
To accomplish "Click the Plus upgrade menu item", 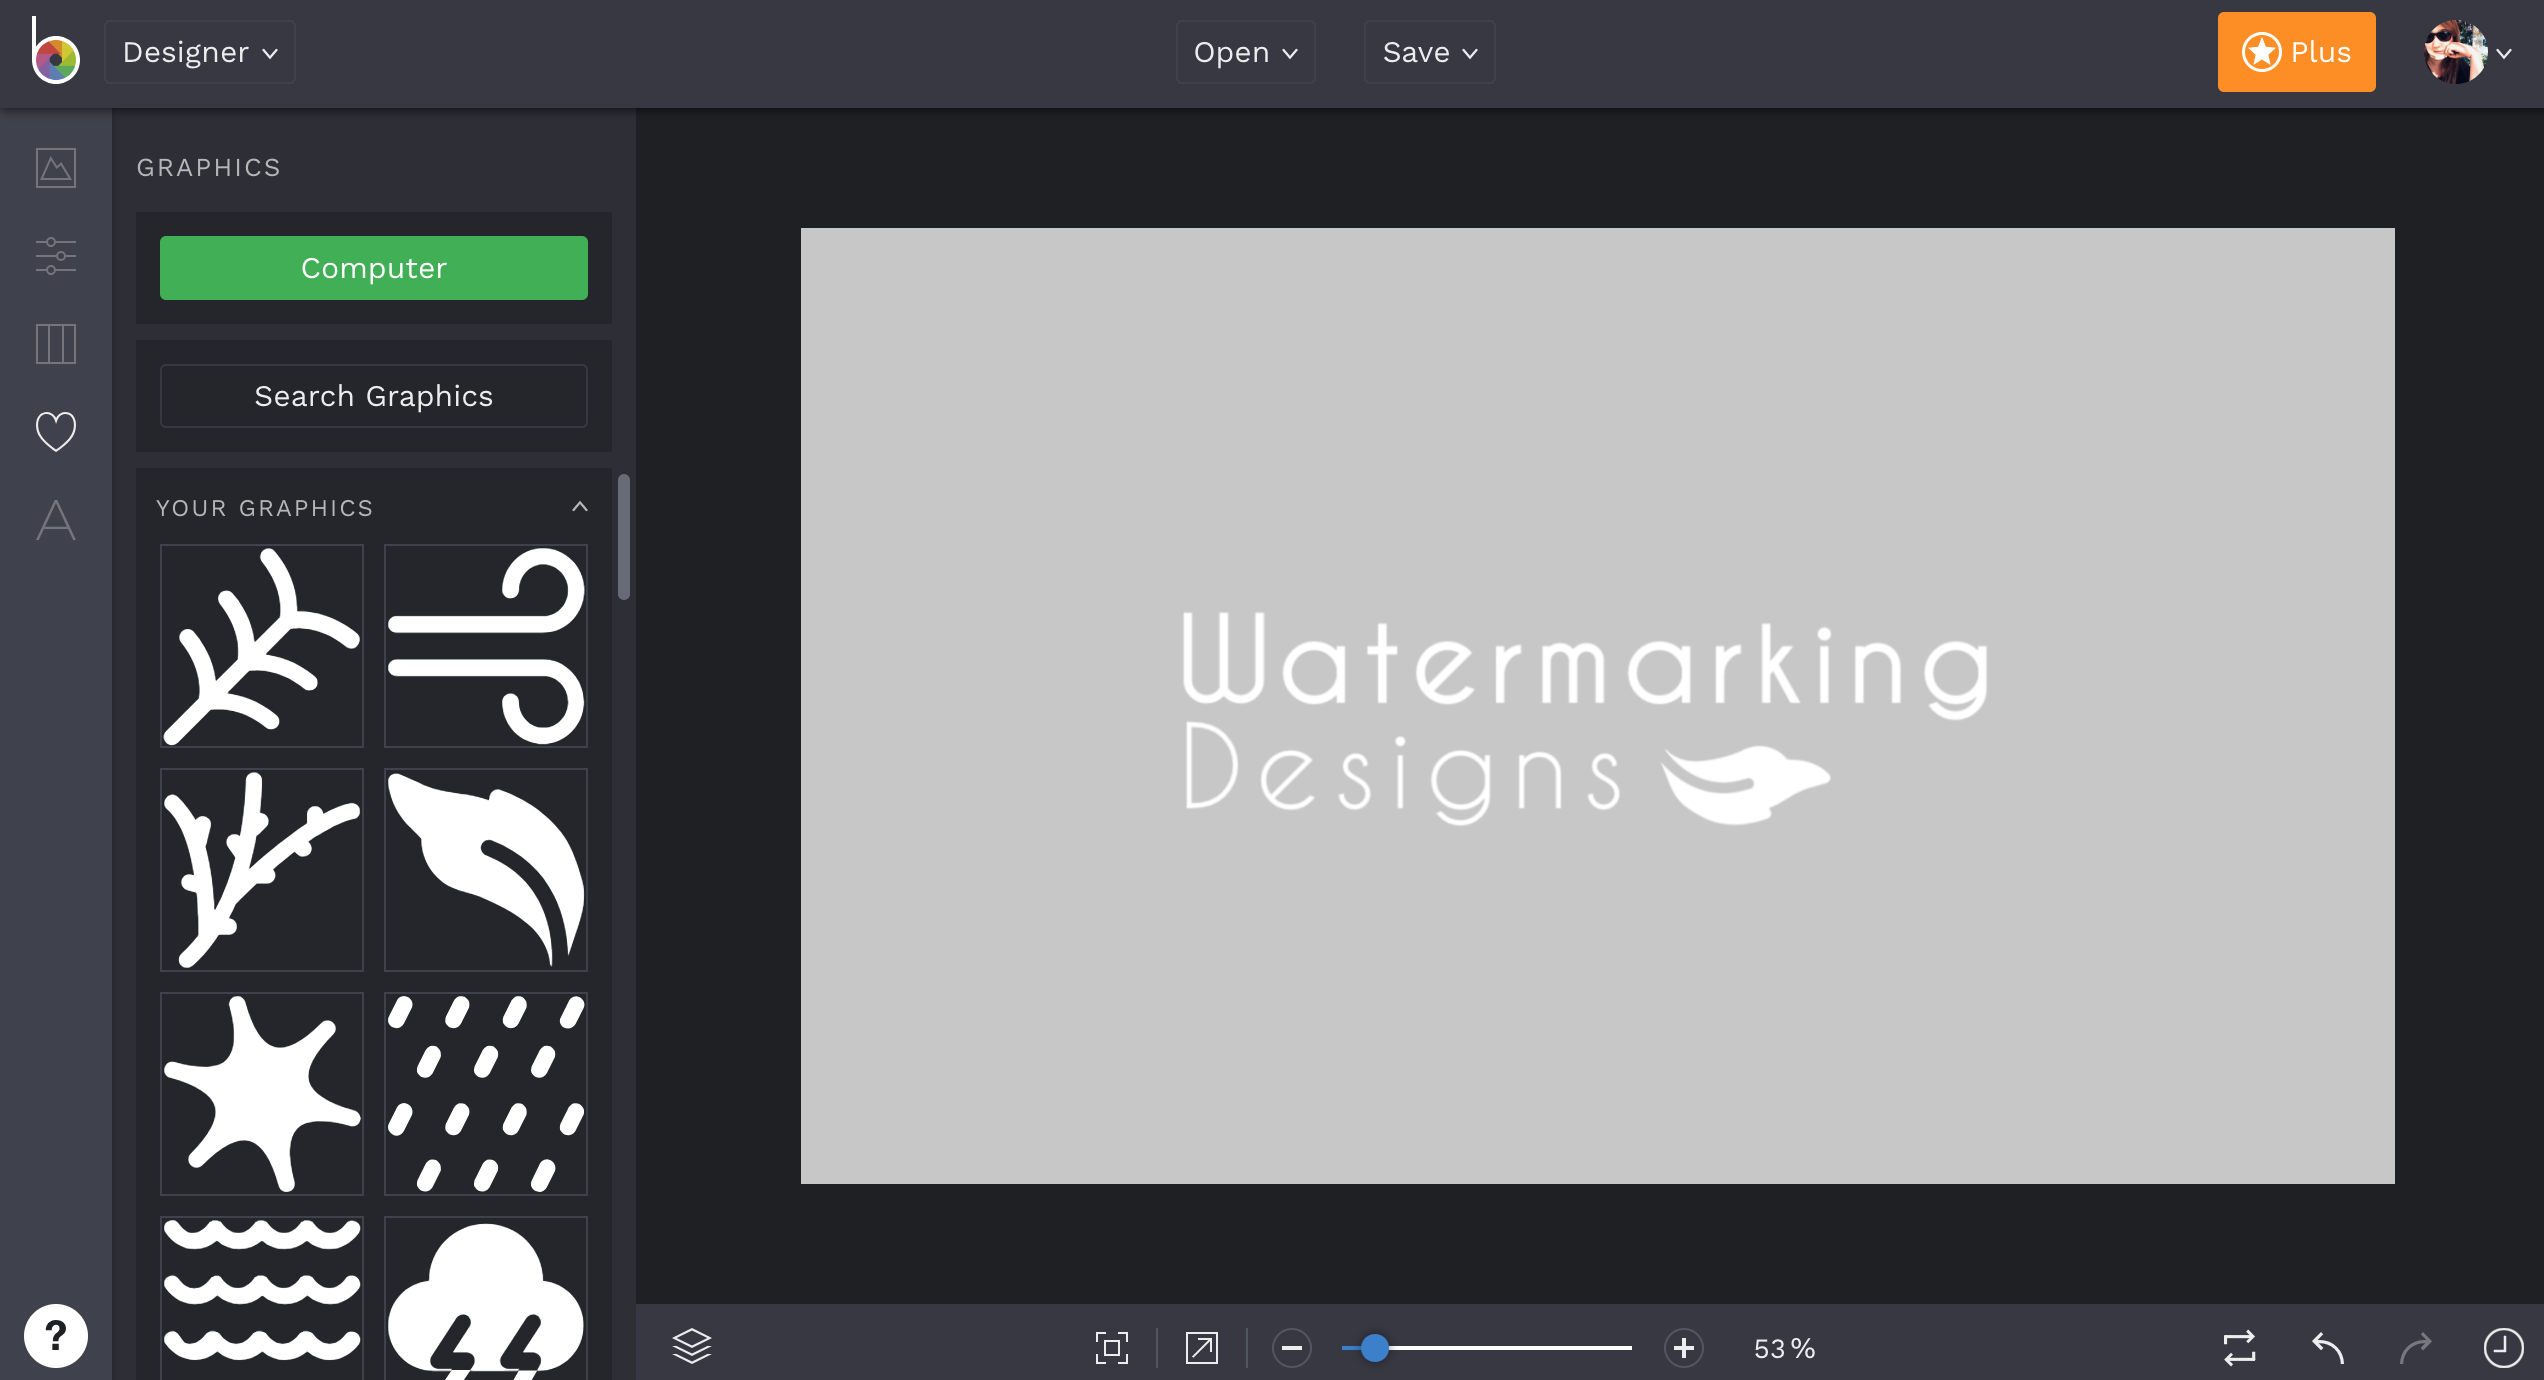I will pyautogui.click(x=2294, y=51).
